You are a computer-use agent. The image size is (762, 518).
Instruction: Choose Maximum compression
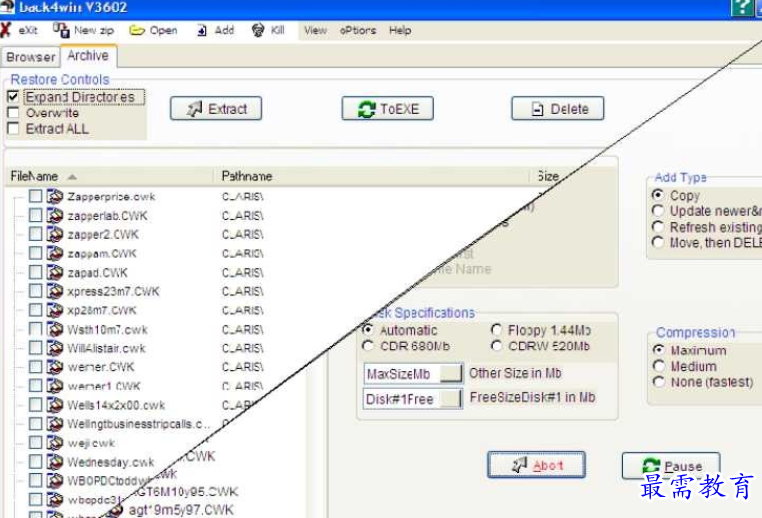click(659, 350)
